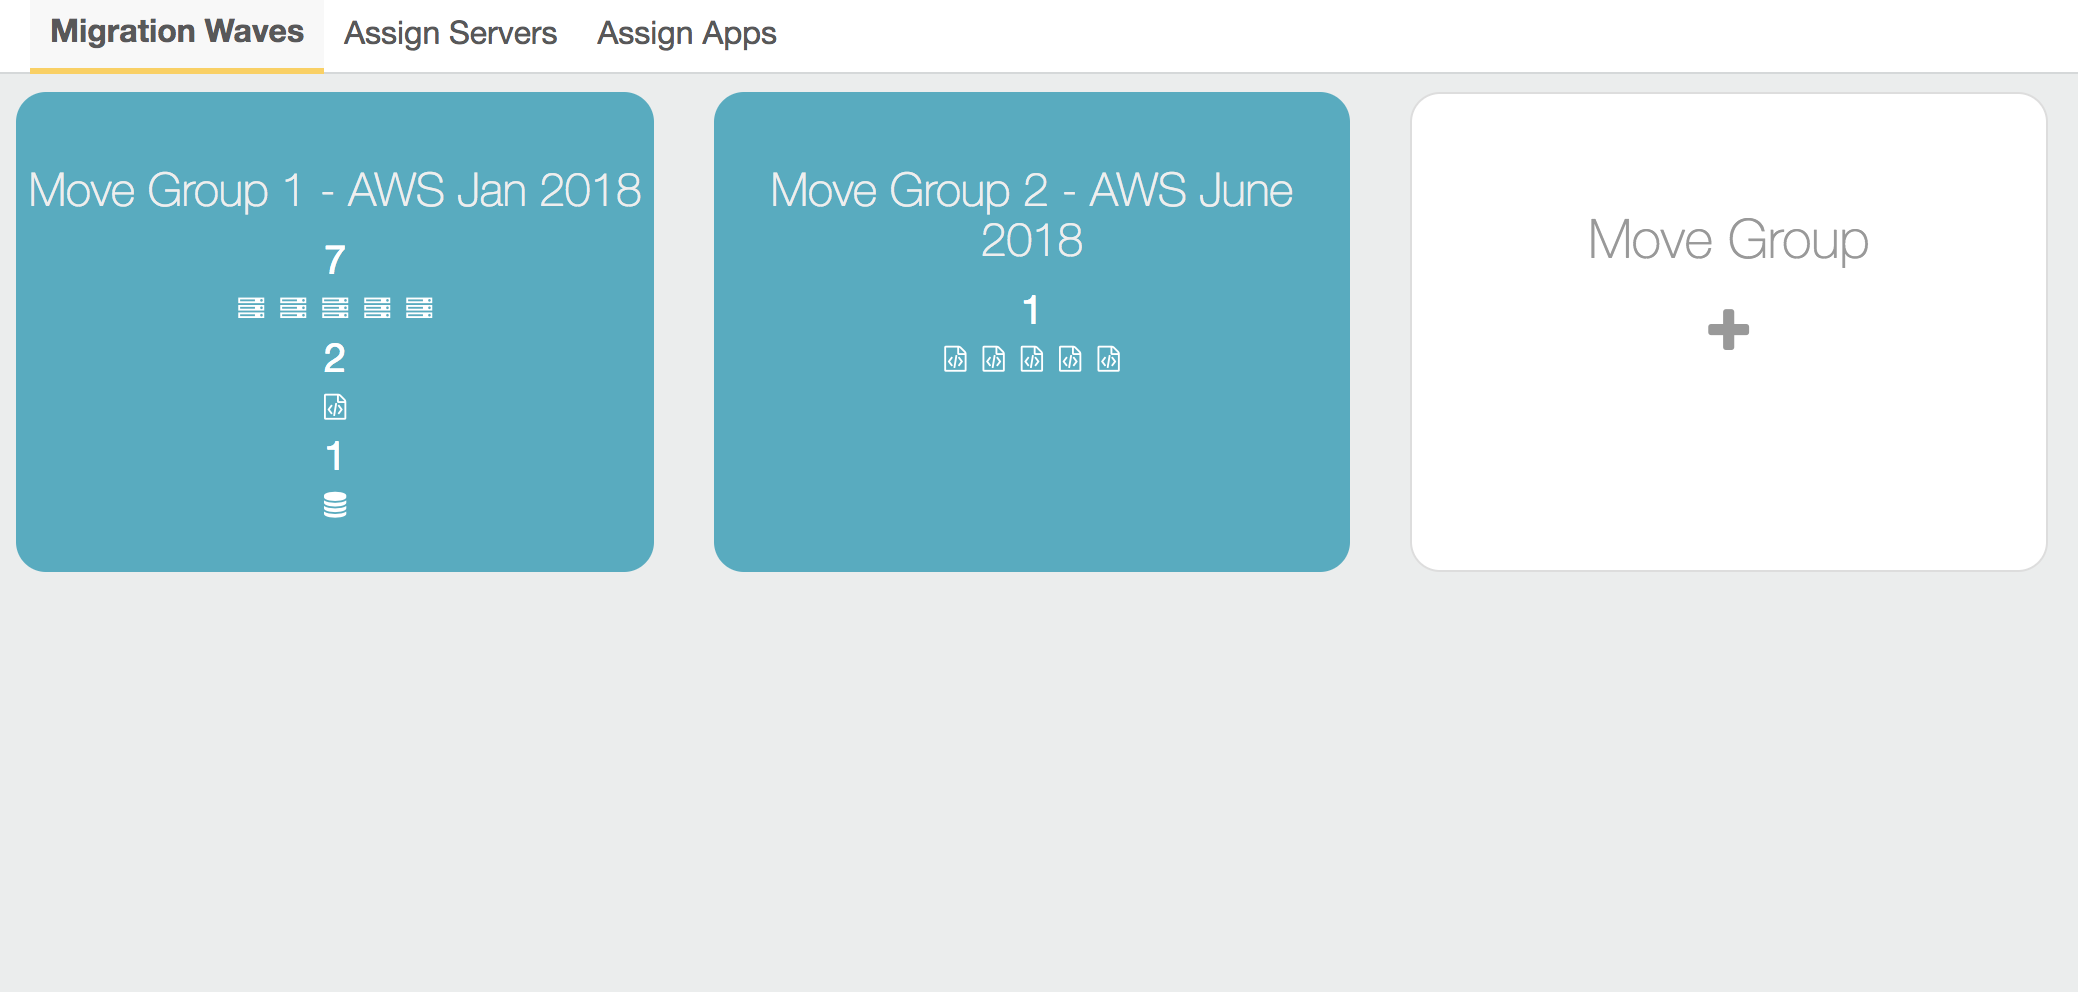Click the second server icon in Move Group 1
Screen dimensions: 2078x992
[x=293, y=308]
